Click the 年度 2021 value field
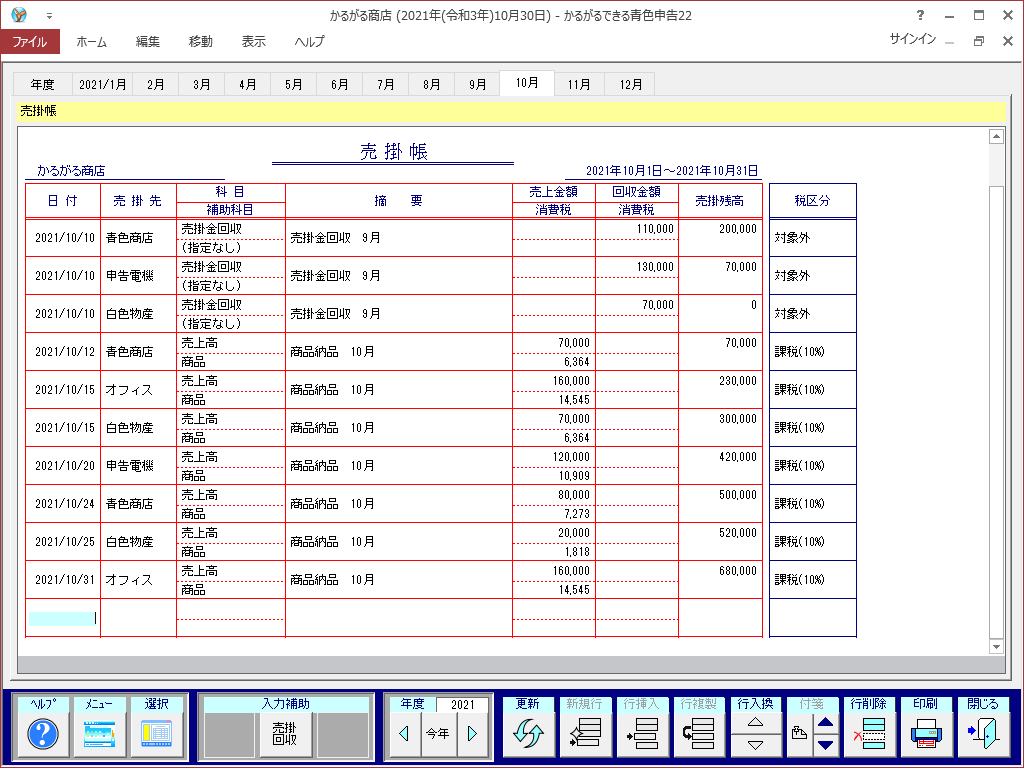The image size is (1024, 768). click(462, 704)
